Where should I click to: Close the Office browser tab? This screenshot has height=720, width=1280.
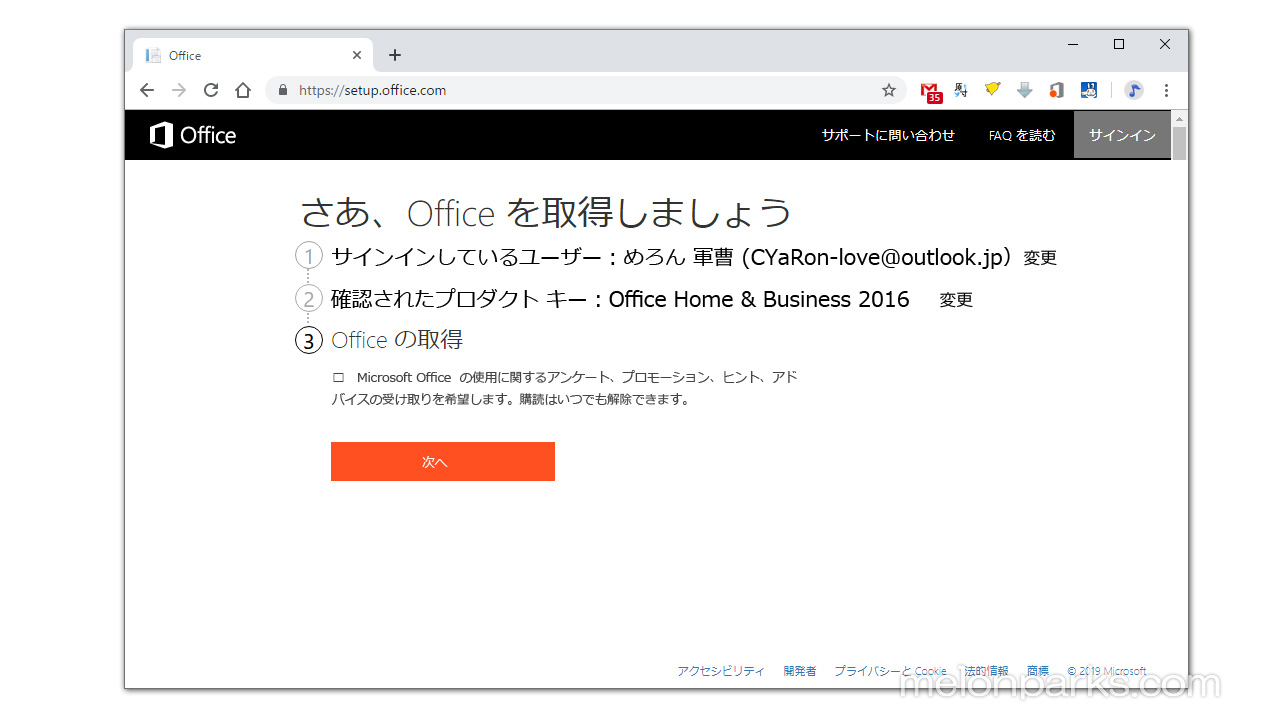click(357, 55)
